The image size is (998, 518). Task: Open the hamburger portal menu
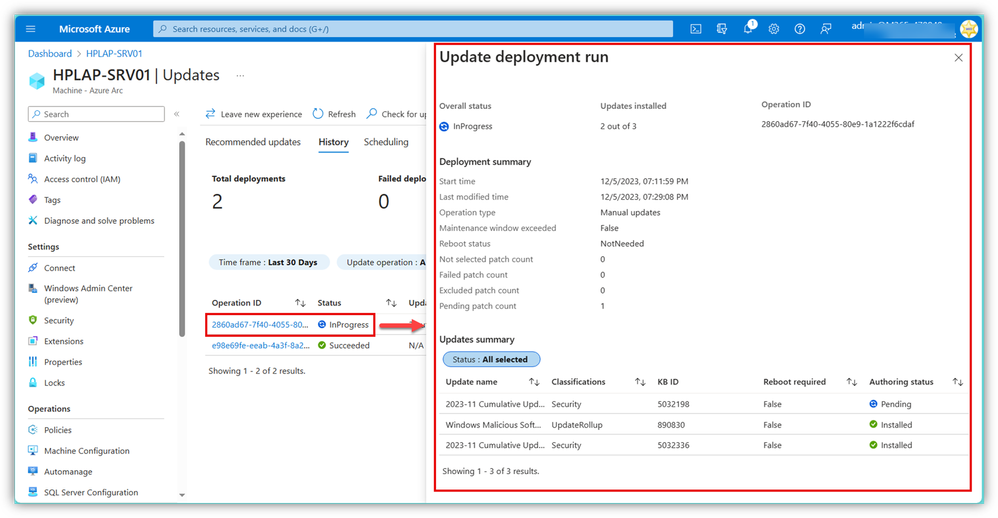tap(31, 29)
